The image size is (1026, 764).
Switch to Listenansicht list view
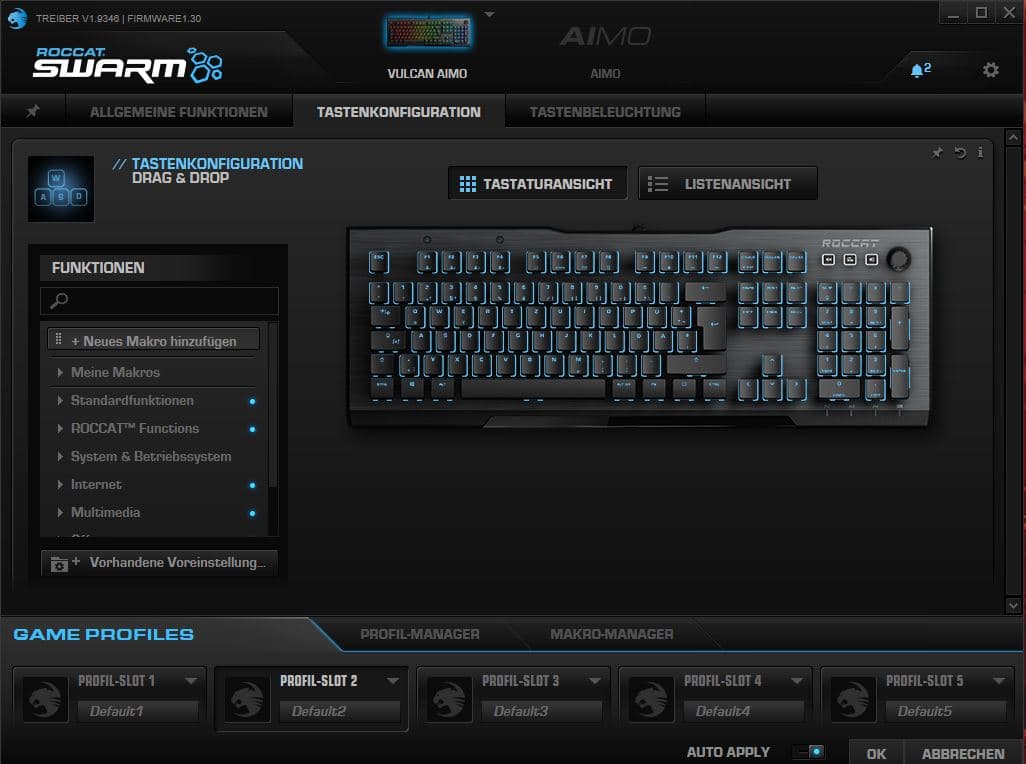[x=727, y=184]
